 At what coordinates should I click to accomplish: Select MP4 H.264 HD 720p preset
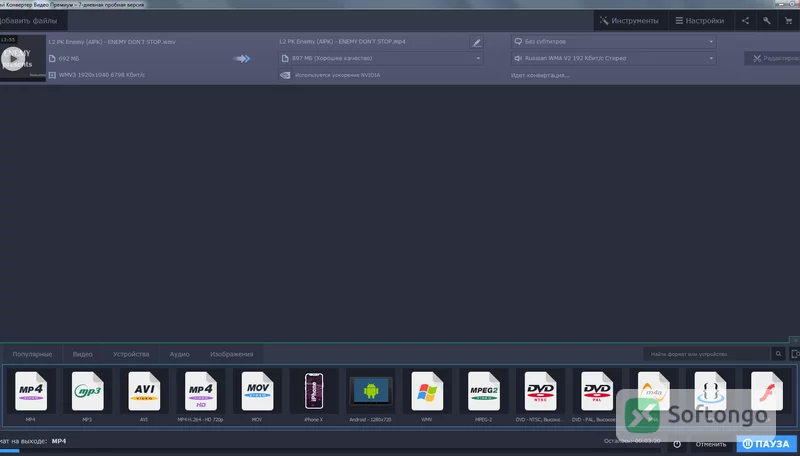[x=201, y=391]
